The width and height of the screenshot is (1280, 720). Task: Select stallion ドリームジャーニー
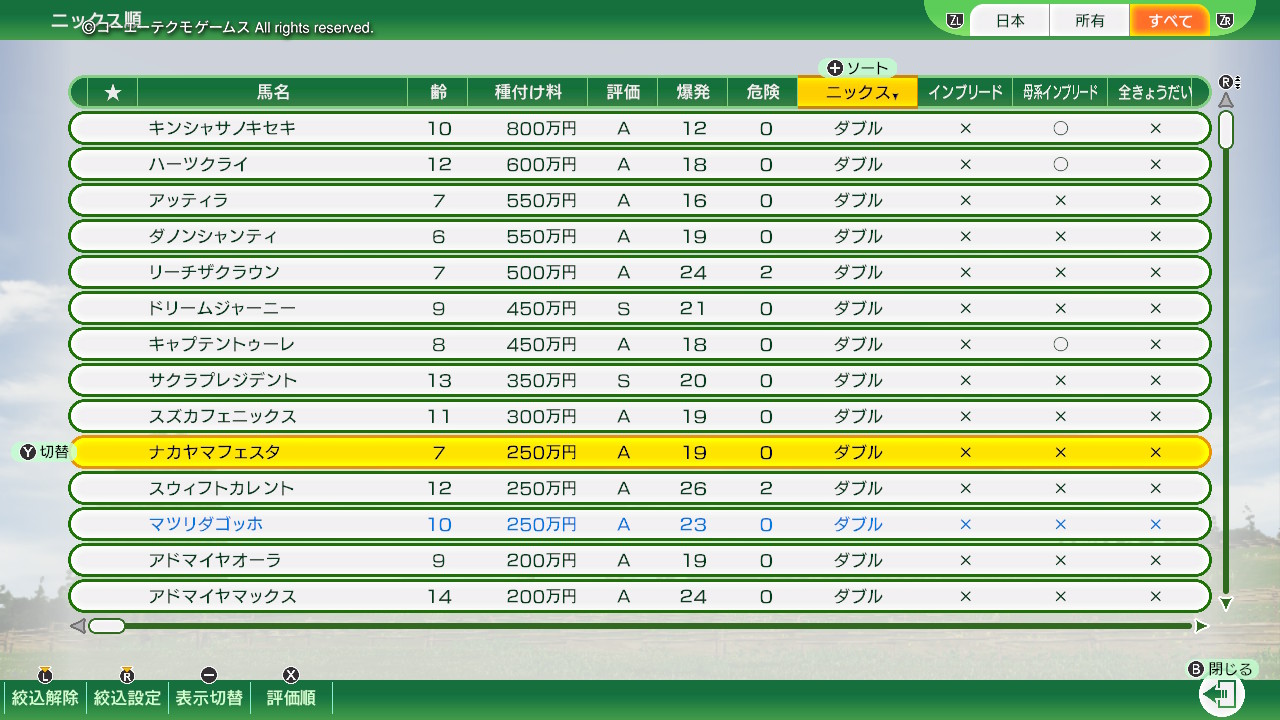(640, 308)
